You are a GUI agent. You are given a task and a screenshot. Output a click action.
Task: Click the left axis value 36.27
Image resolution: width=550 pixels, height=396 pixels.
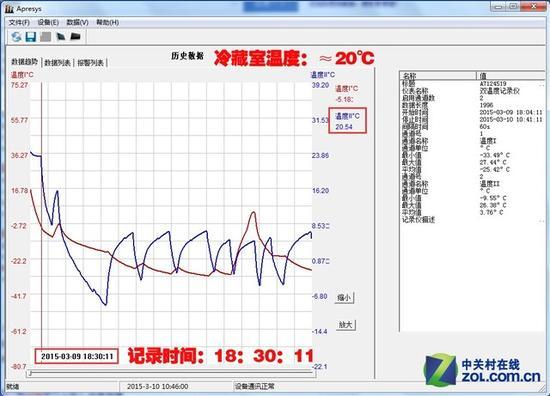19,155
